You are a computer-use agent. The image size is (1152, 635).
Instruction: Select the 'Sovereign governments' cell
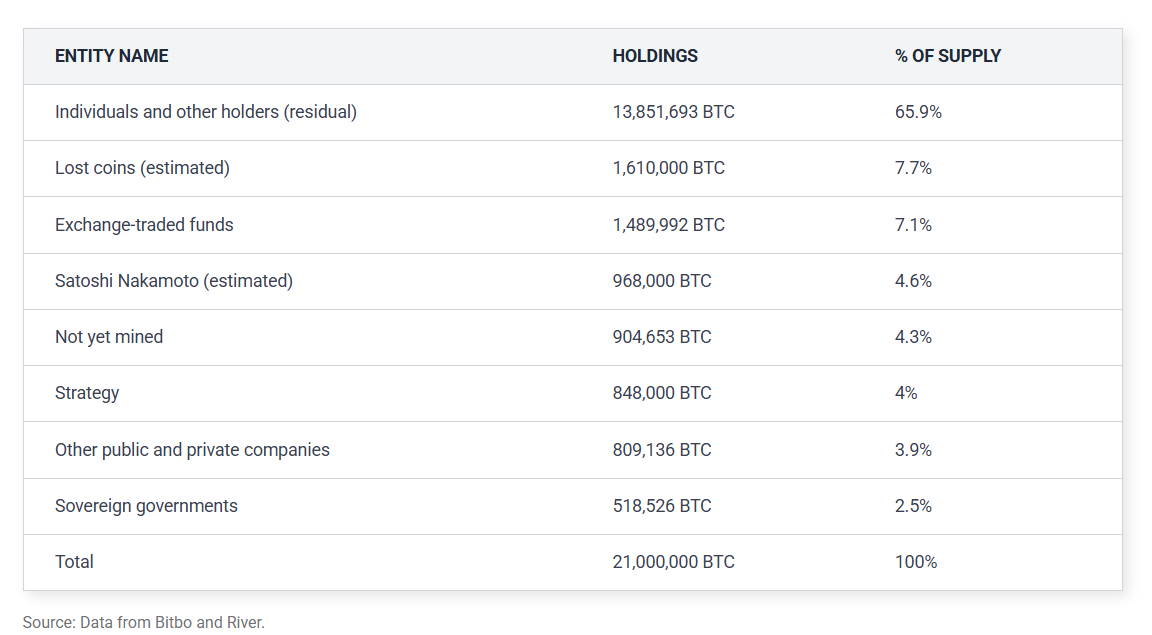tap(146, 506)
